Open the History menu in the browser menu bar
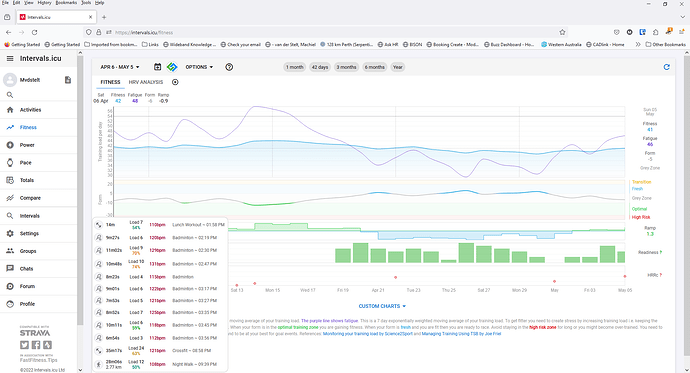Screen dimensions: 690x373 coord(44,3)
